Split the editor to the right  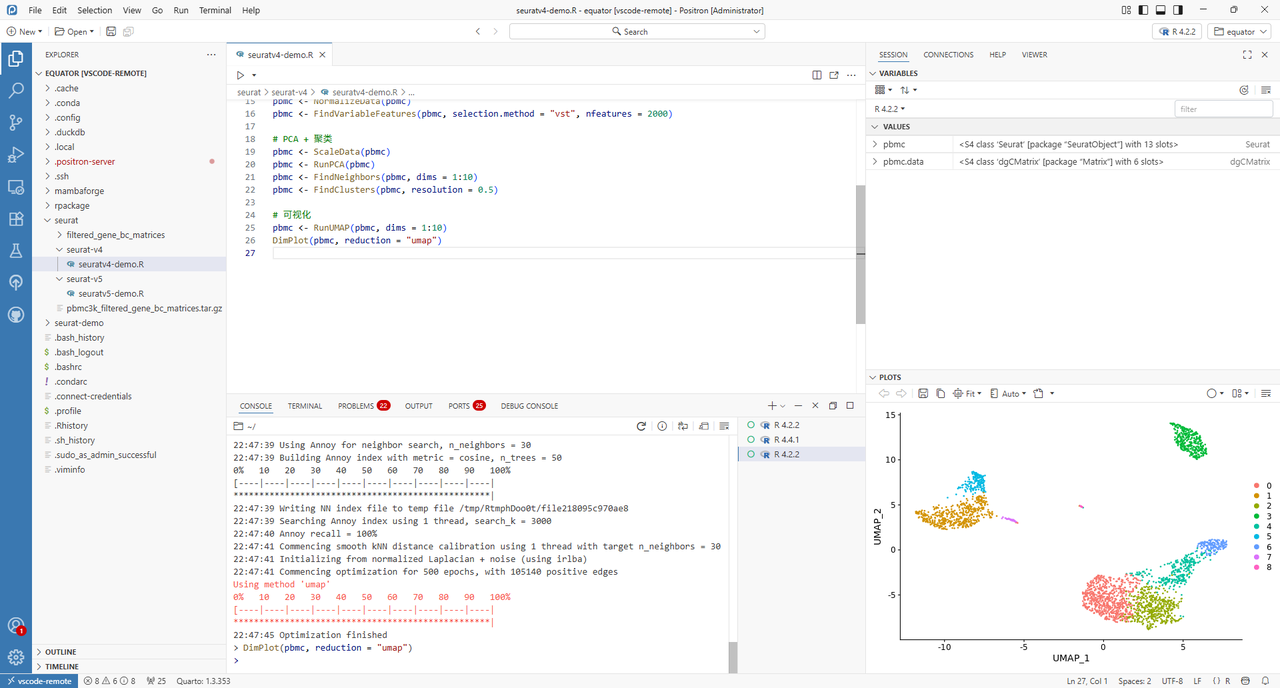coord(817,75)
